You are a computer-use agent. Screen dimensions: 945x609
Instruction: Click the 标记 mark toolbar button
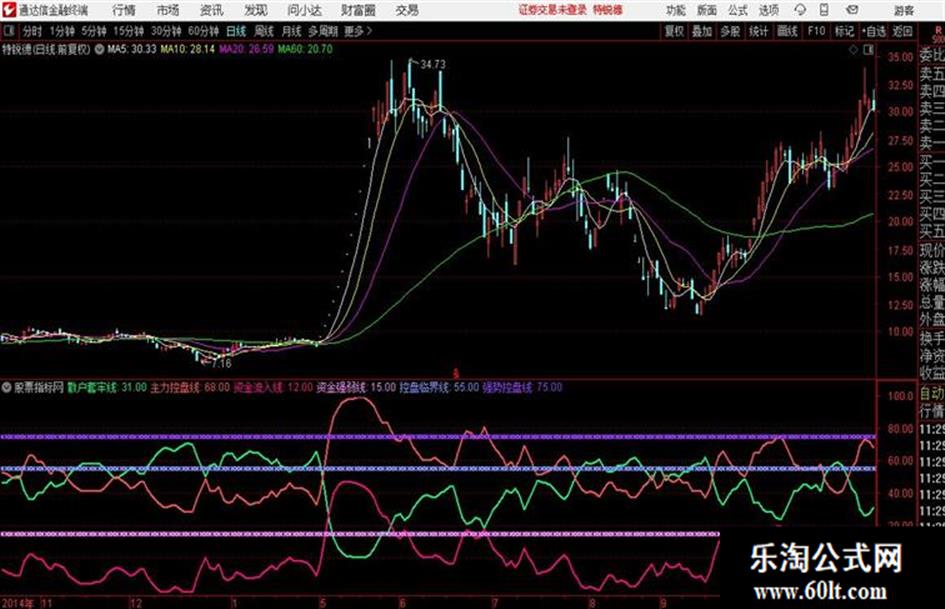(844, 31)
